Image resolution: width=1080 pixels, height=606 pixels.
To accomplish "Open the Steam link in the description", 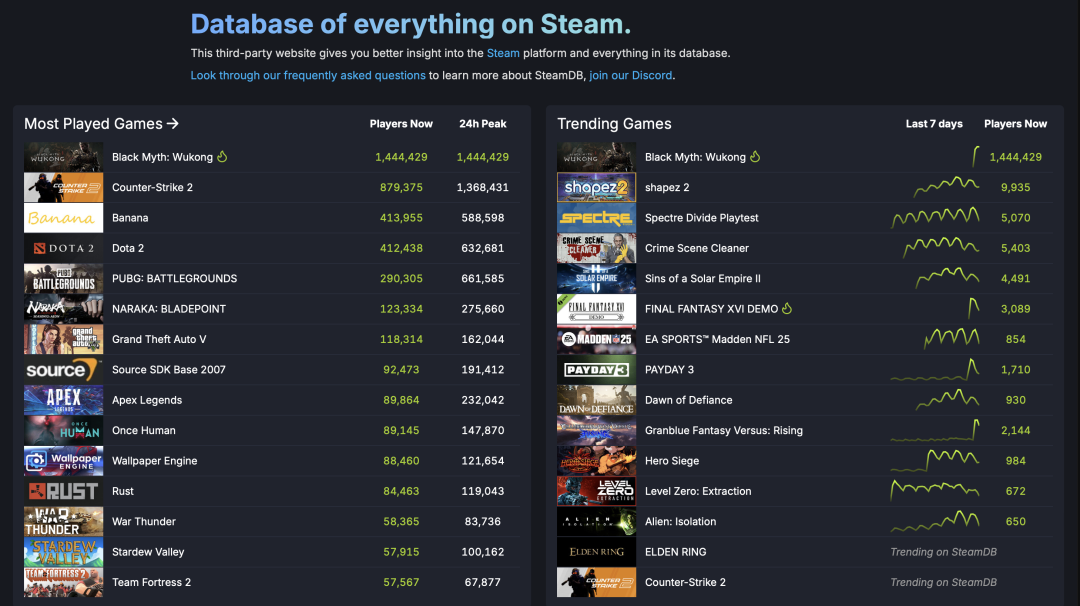I will click(x=503, y=53).
